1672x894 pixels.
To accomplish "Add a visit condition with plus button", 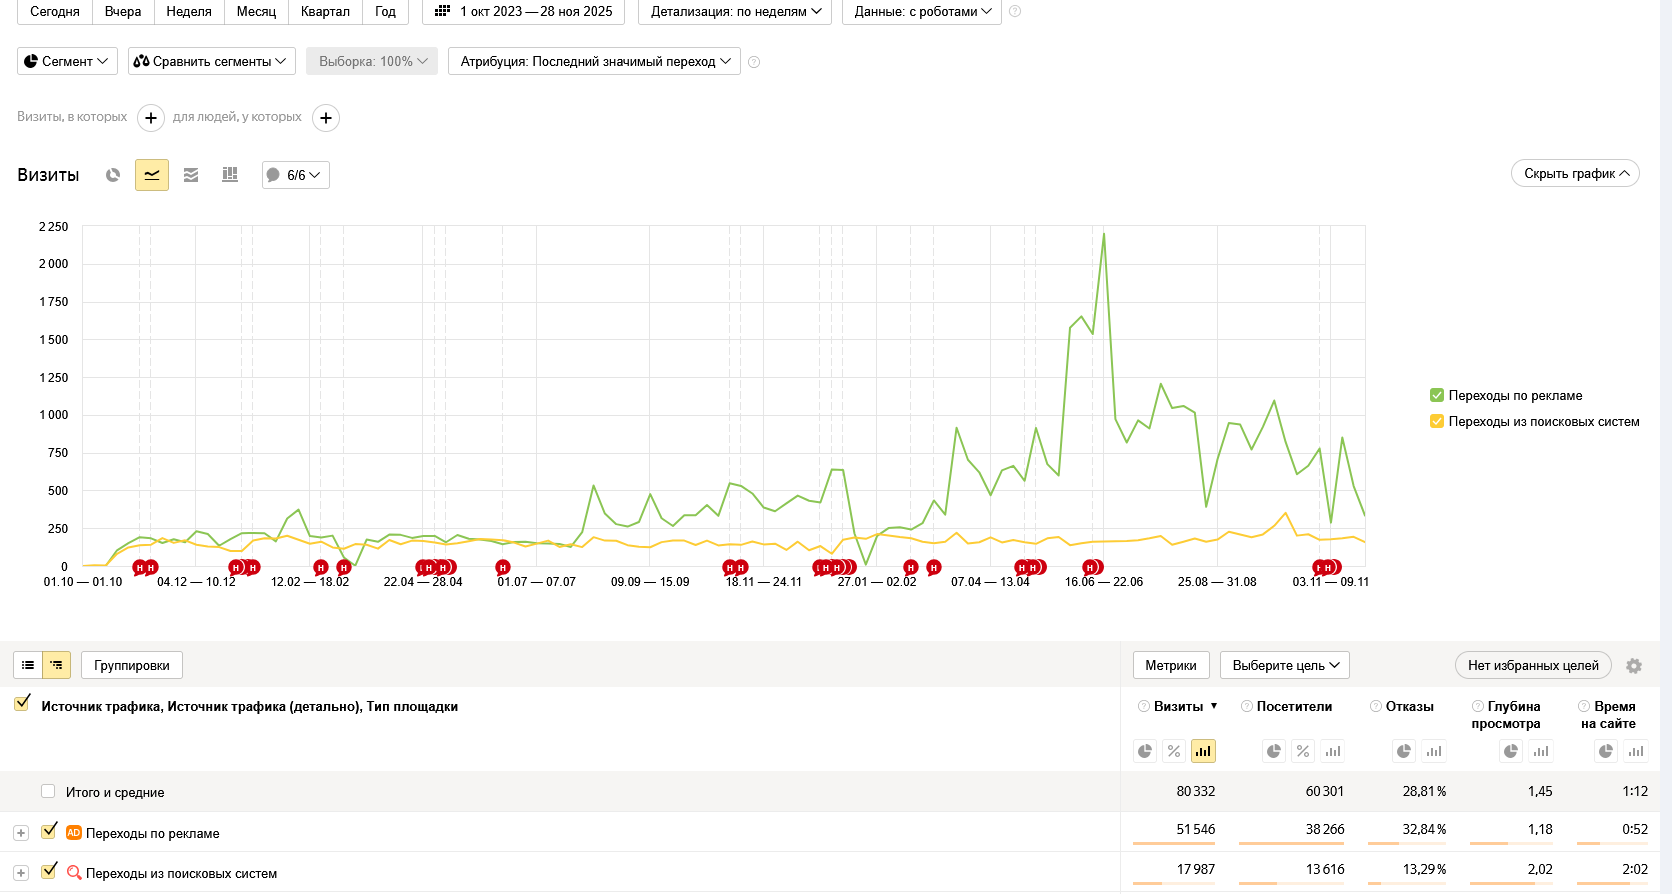I will pos(151,118).
